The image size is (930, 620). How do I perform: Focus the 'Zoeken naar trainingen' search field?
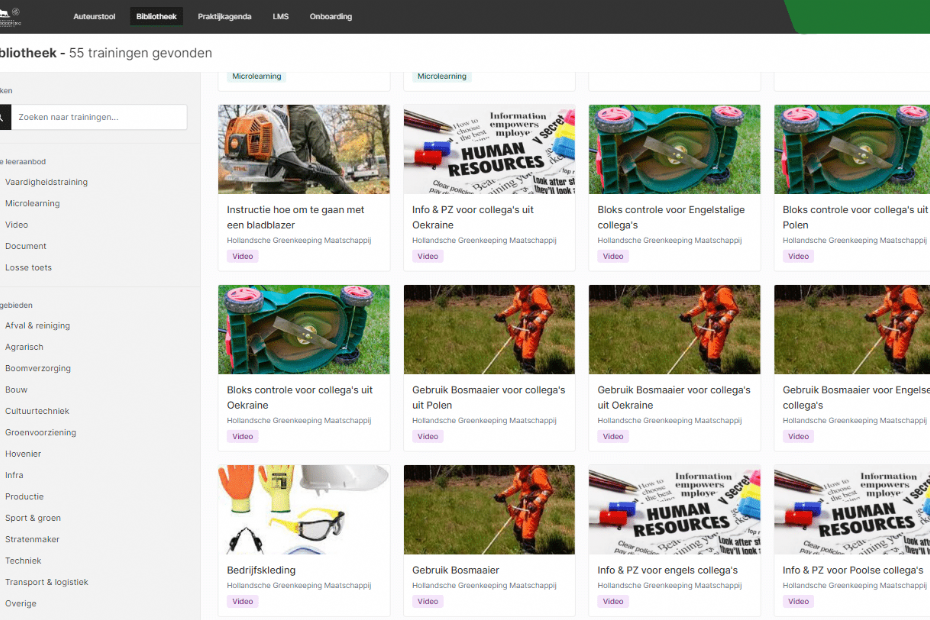(100, 117)
